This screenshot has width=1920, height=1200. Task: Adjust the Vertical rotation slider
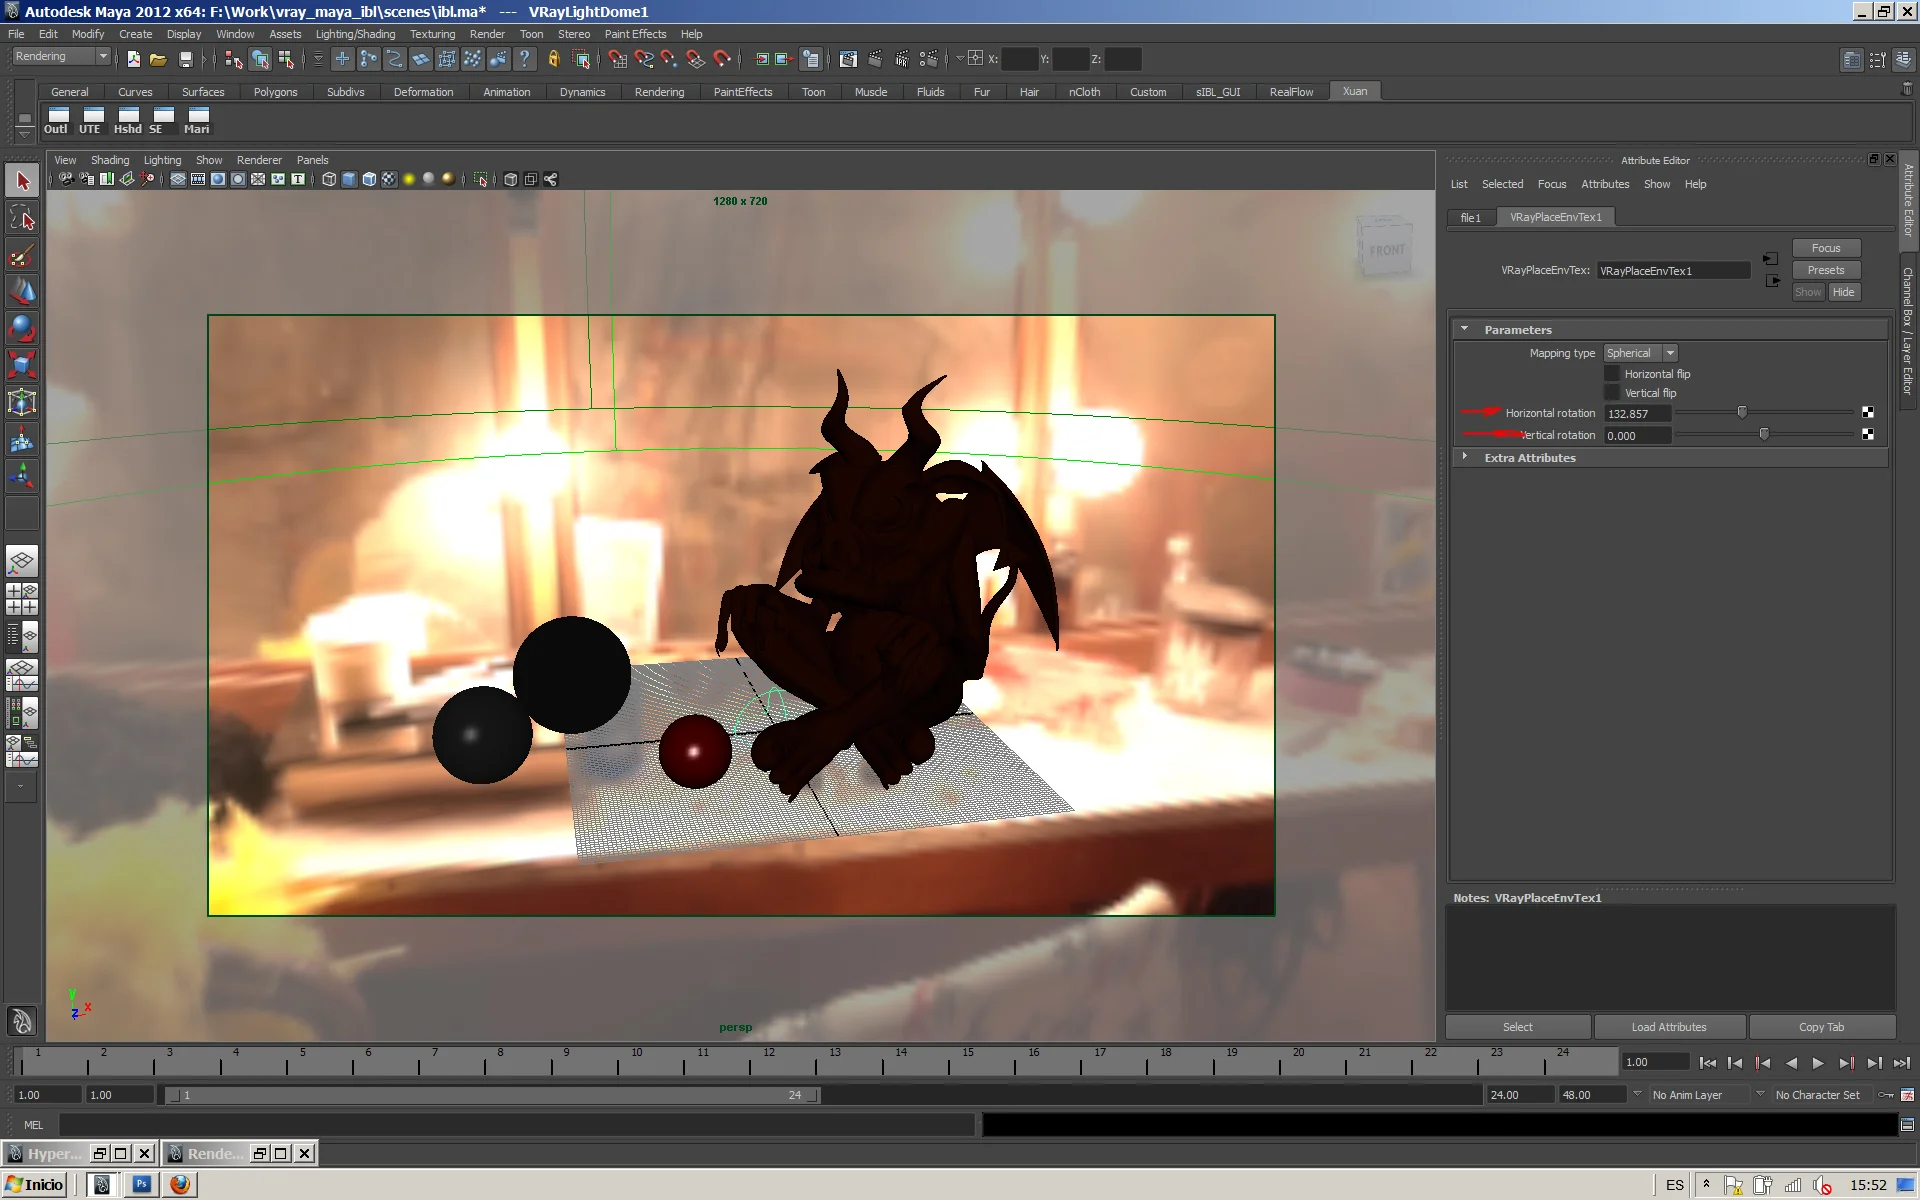point(1764,434)
